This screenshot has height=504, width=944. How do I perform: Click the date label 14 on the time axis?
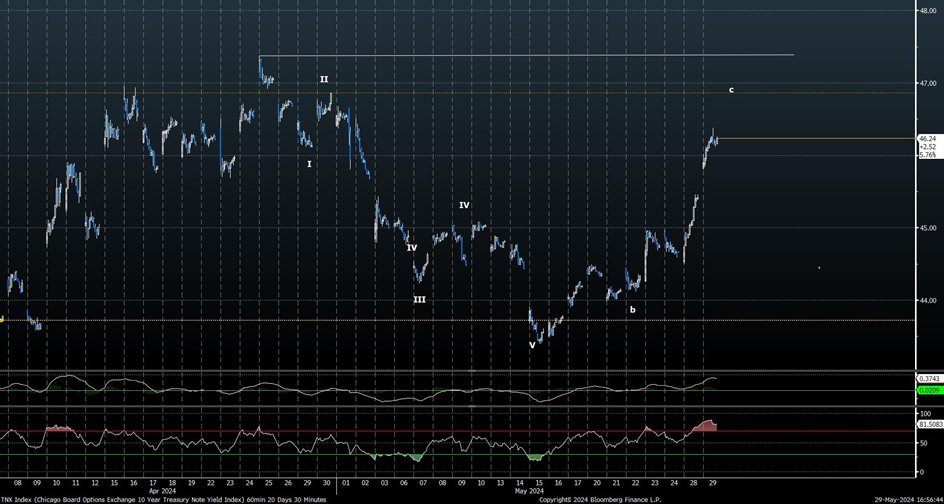pos(520,483)
